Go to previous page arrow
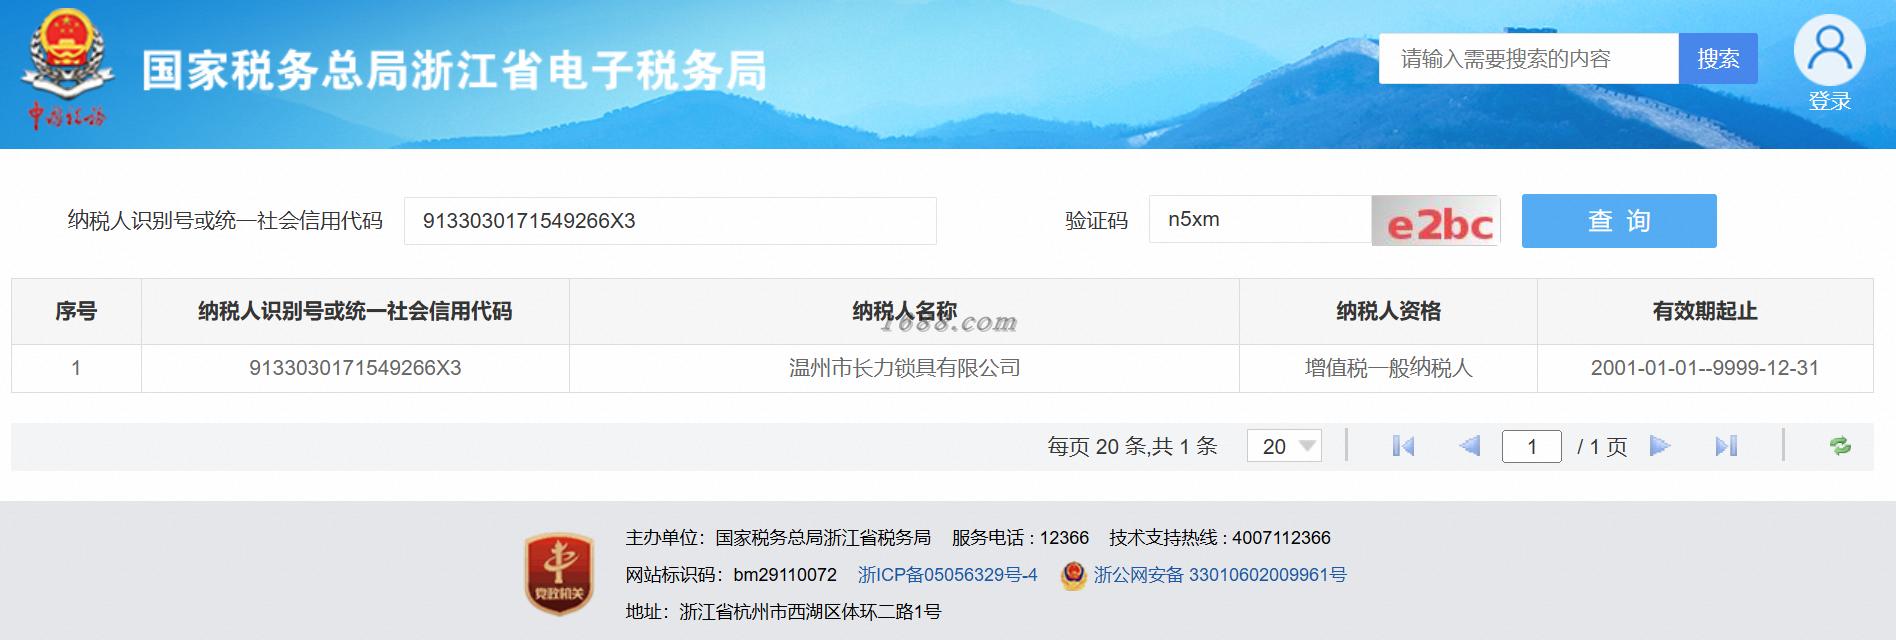 1469,446
